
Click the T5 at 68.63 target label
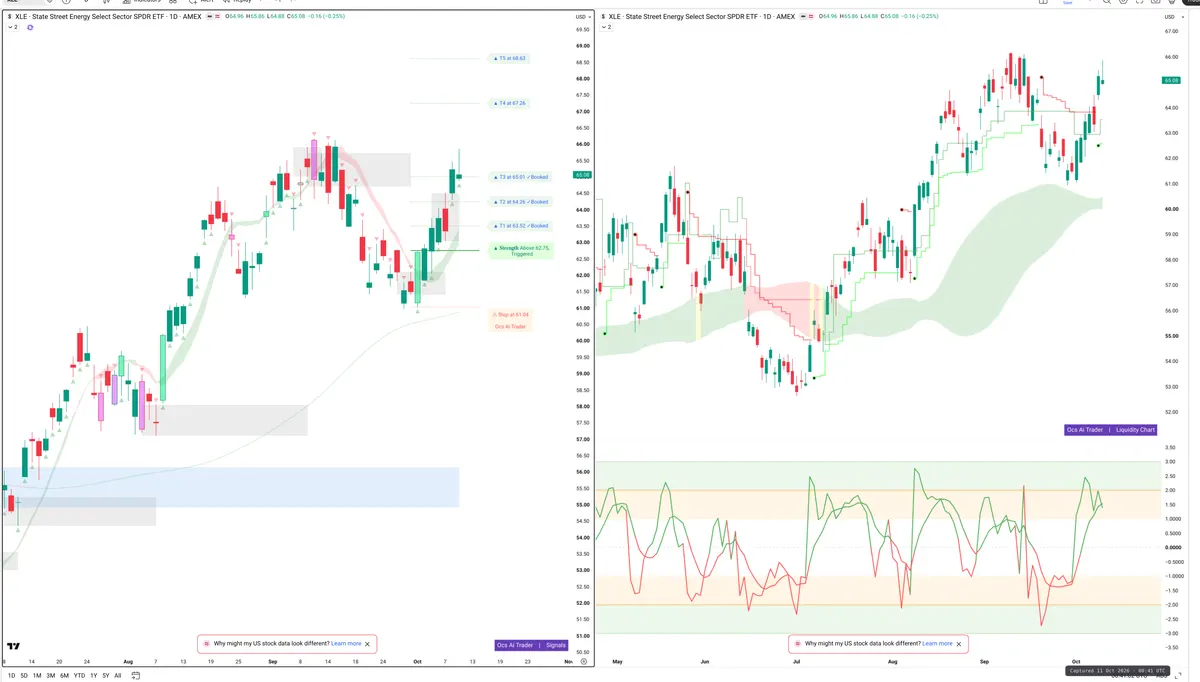[x=508, y=59]
